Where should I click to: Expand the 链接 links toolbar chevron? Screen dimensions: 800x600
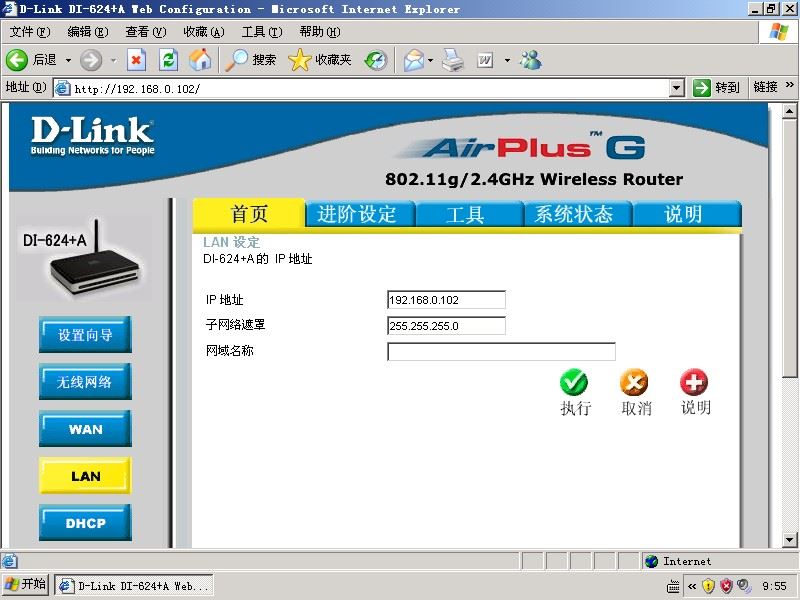click(x=790, y=85)
